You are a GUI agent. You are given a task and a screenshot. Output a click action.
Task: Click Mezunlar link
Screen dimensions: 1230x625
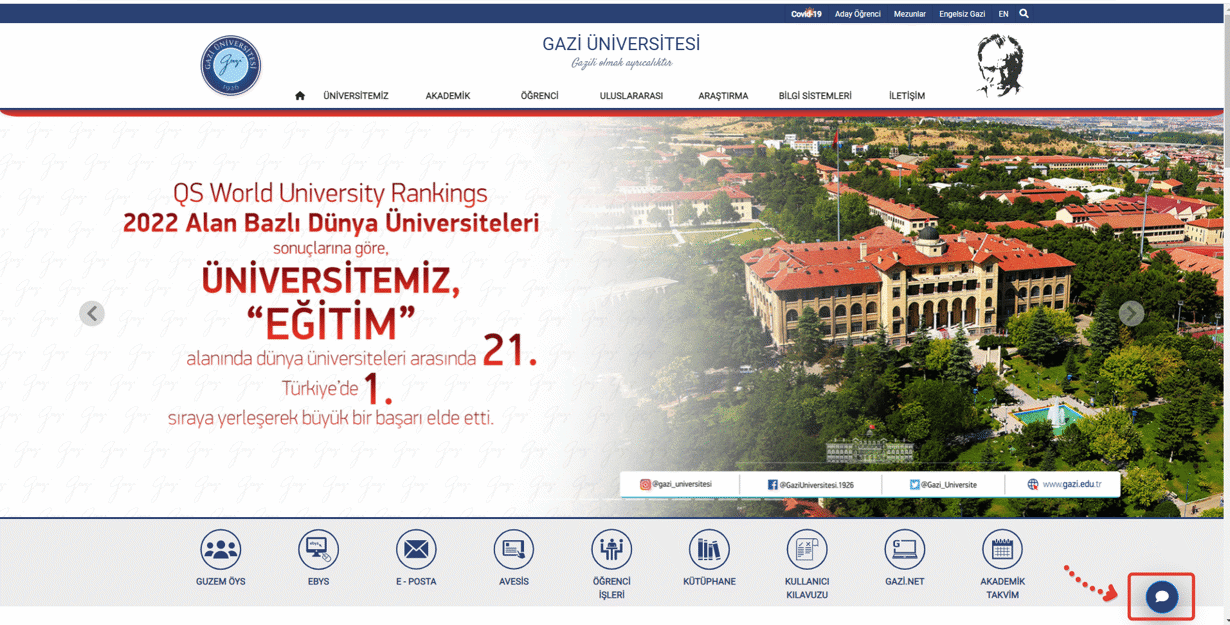pyautogui.click(x=910, y=14)
